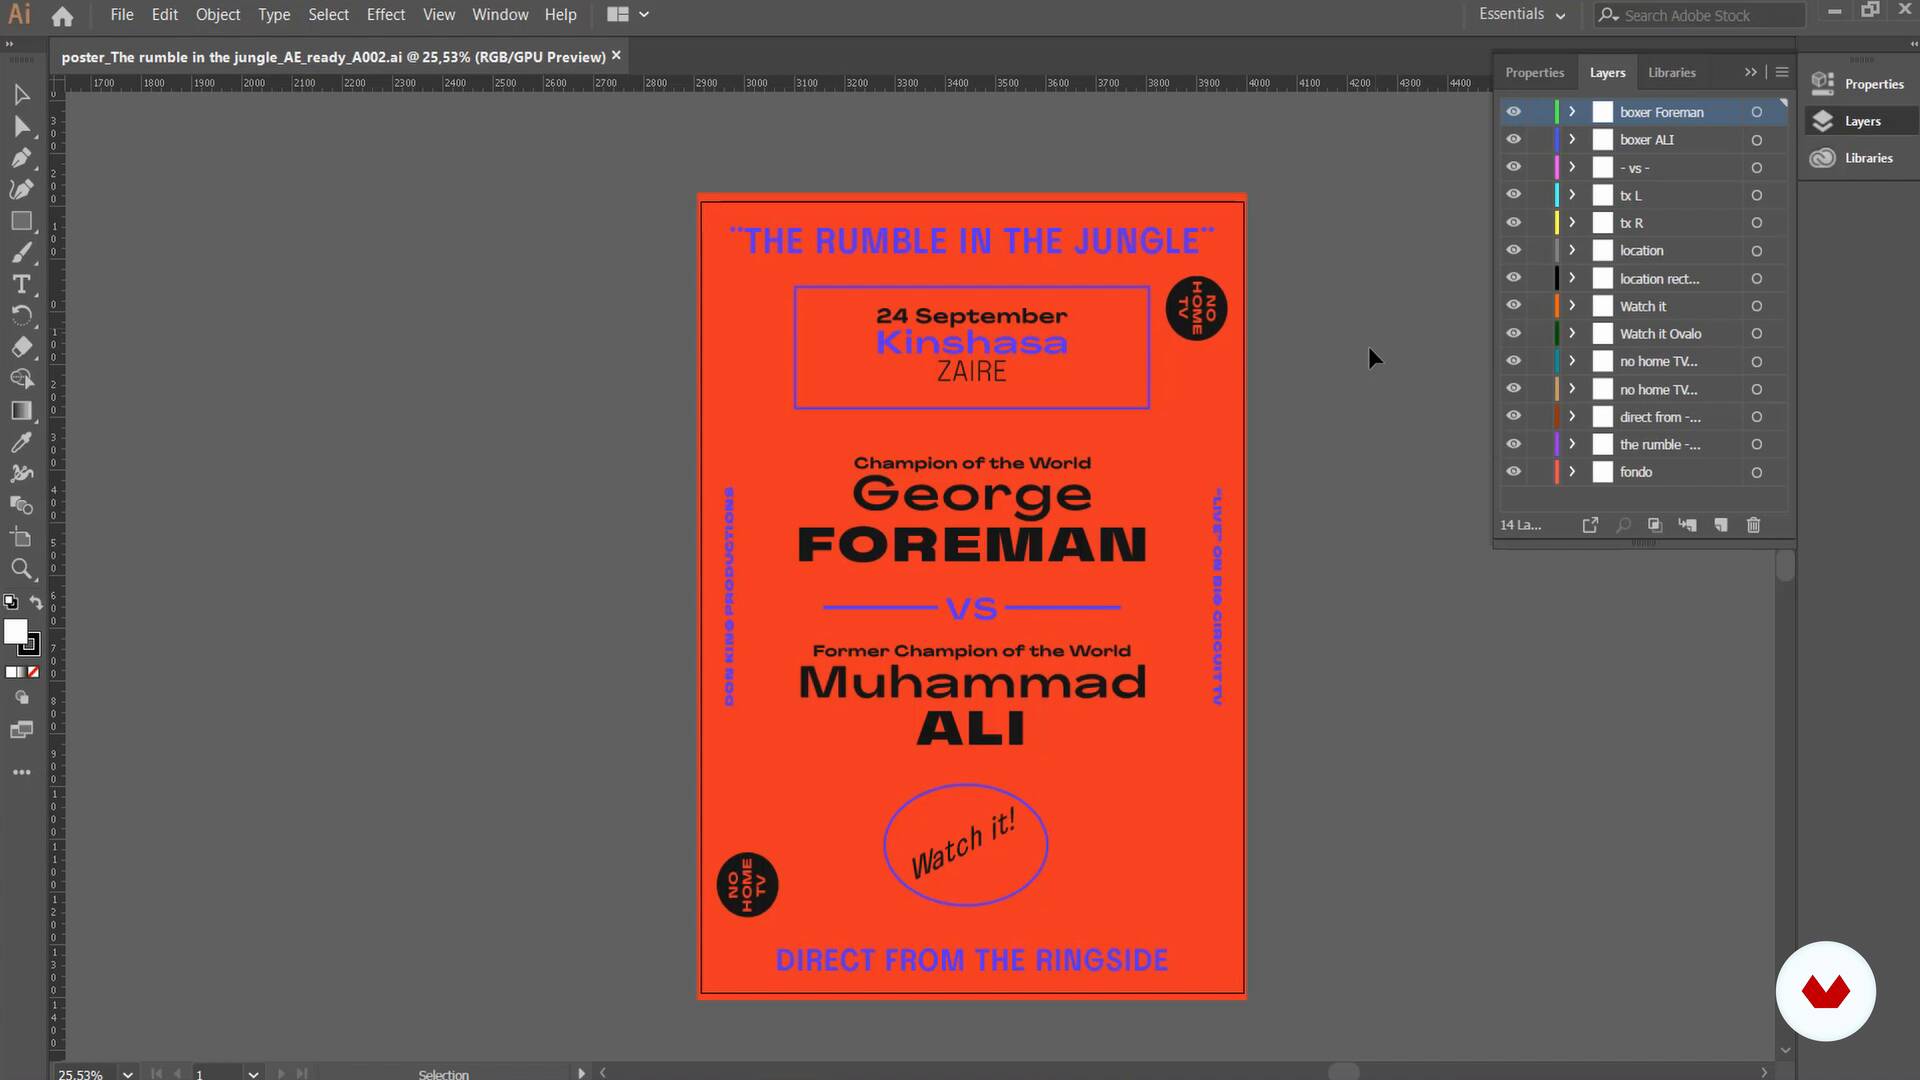Hide the Watch it Ovalo layer
The width and height of the screenshot is (1920, 1080).
coord(1514,334)
